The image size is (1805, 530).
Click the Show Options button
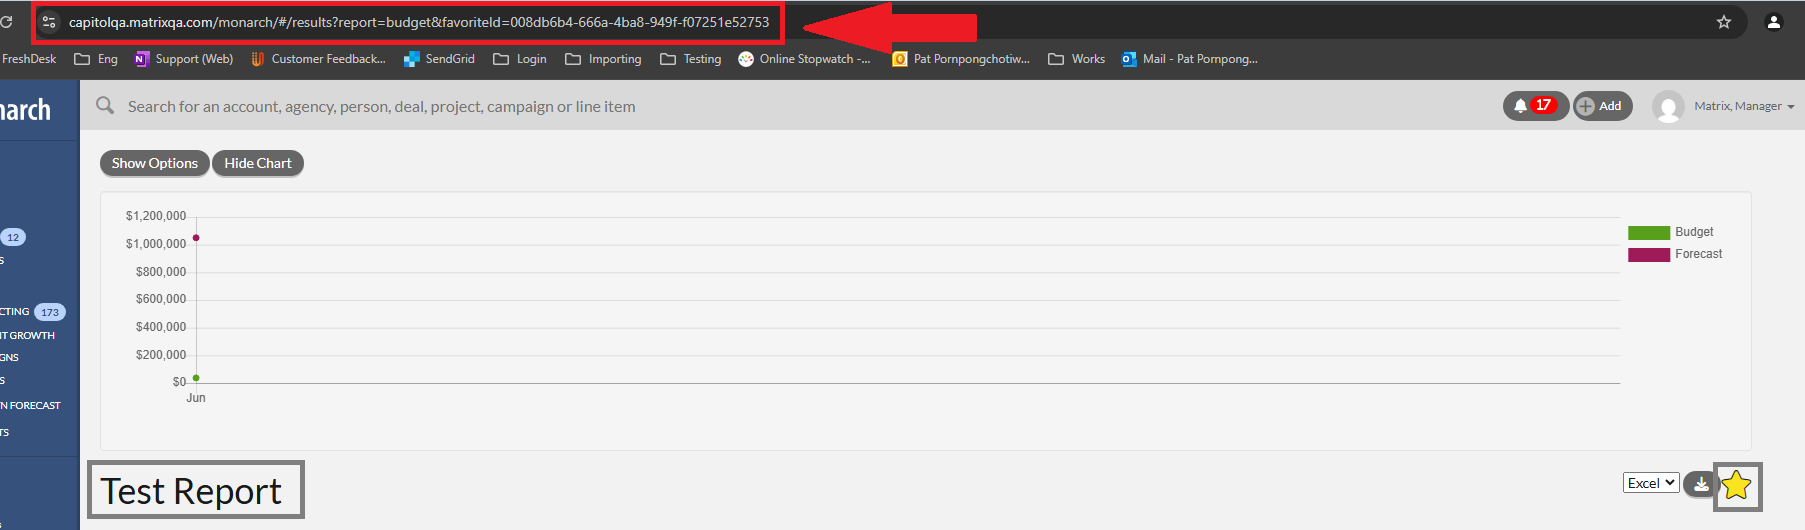tap(155, 163)
